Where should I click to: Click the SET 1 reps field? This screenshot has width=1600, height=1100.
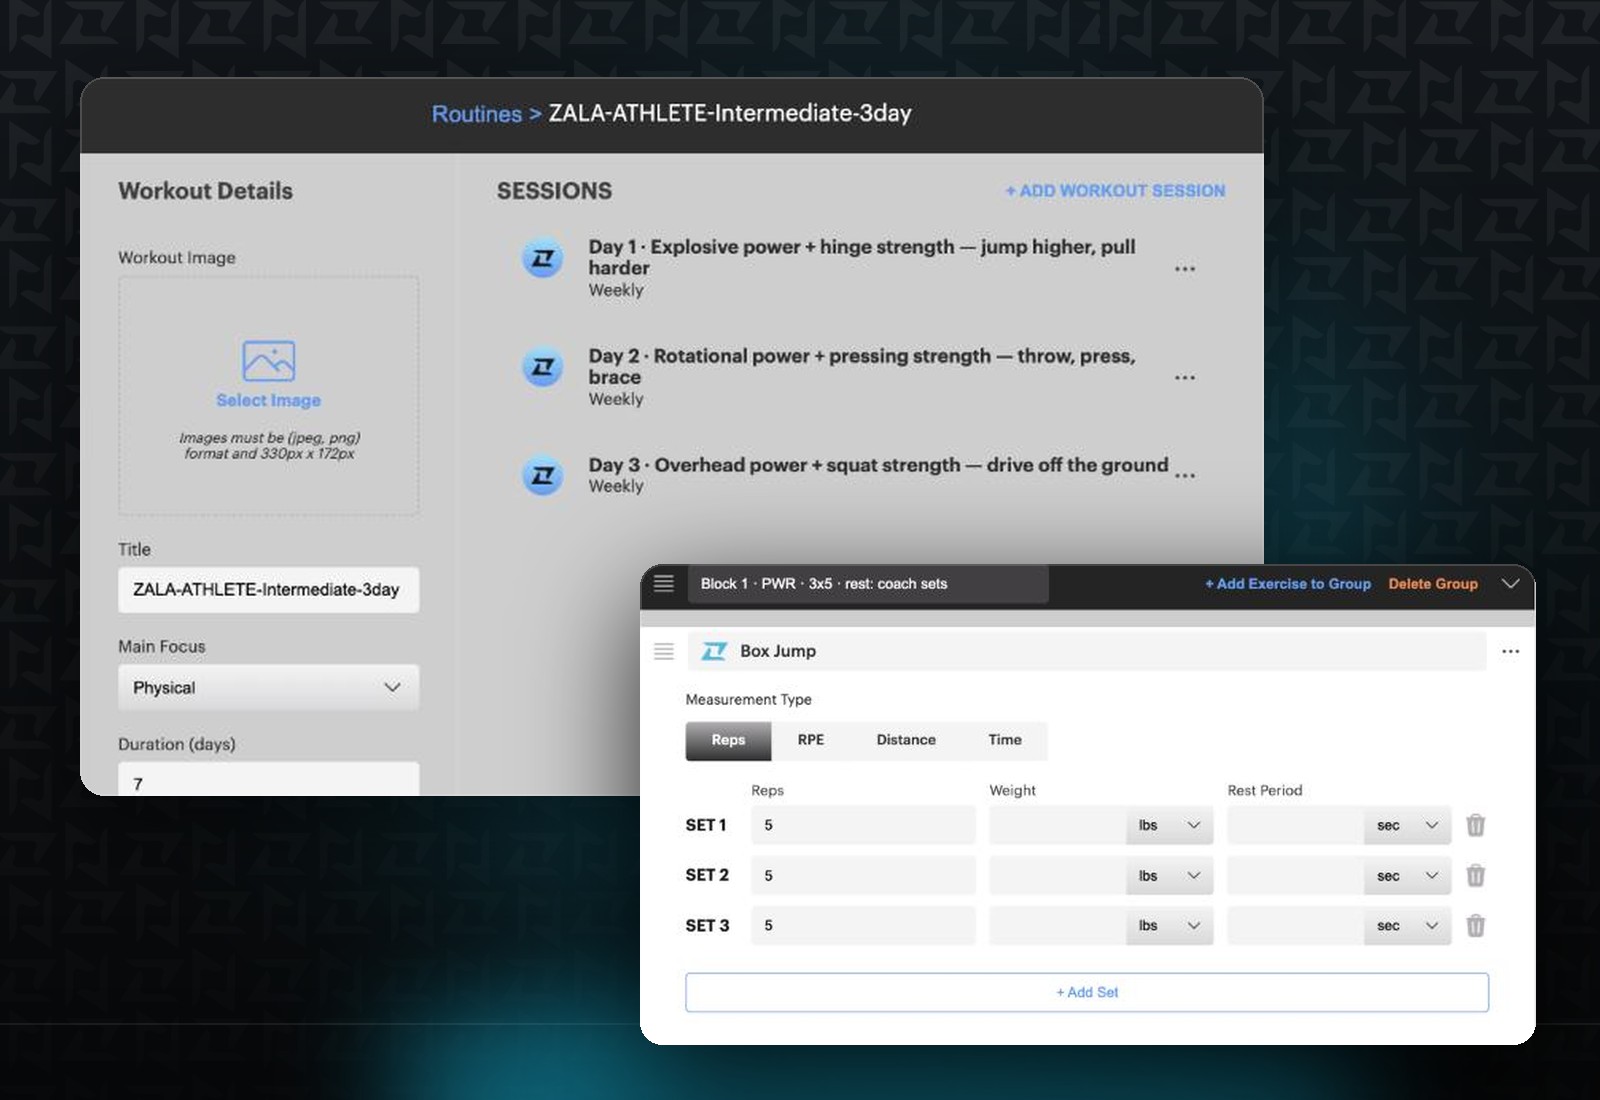coord(863,825)
